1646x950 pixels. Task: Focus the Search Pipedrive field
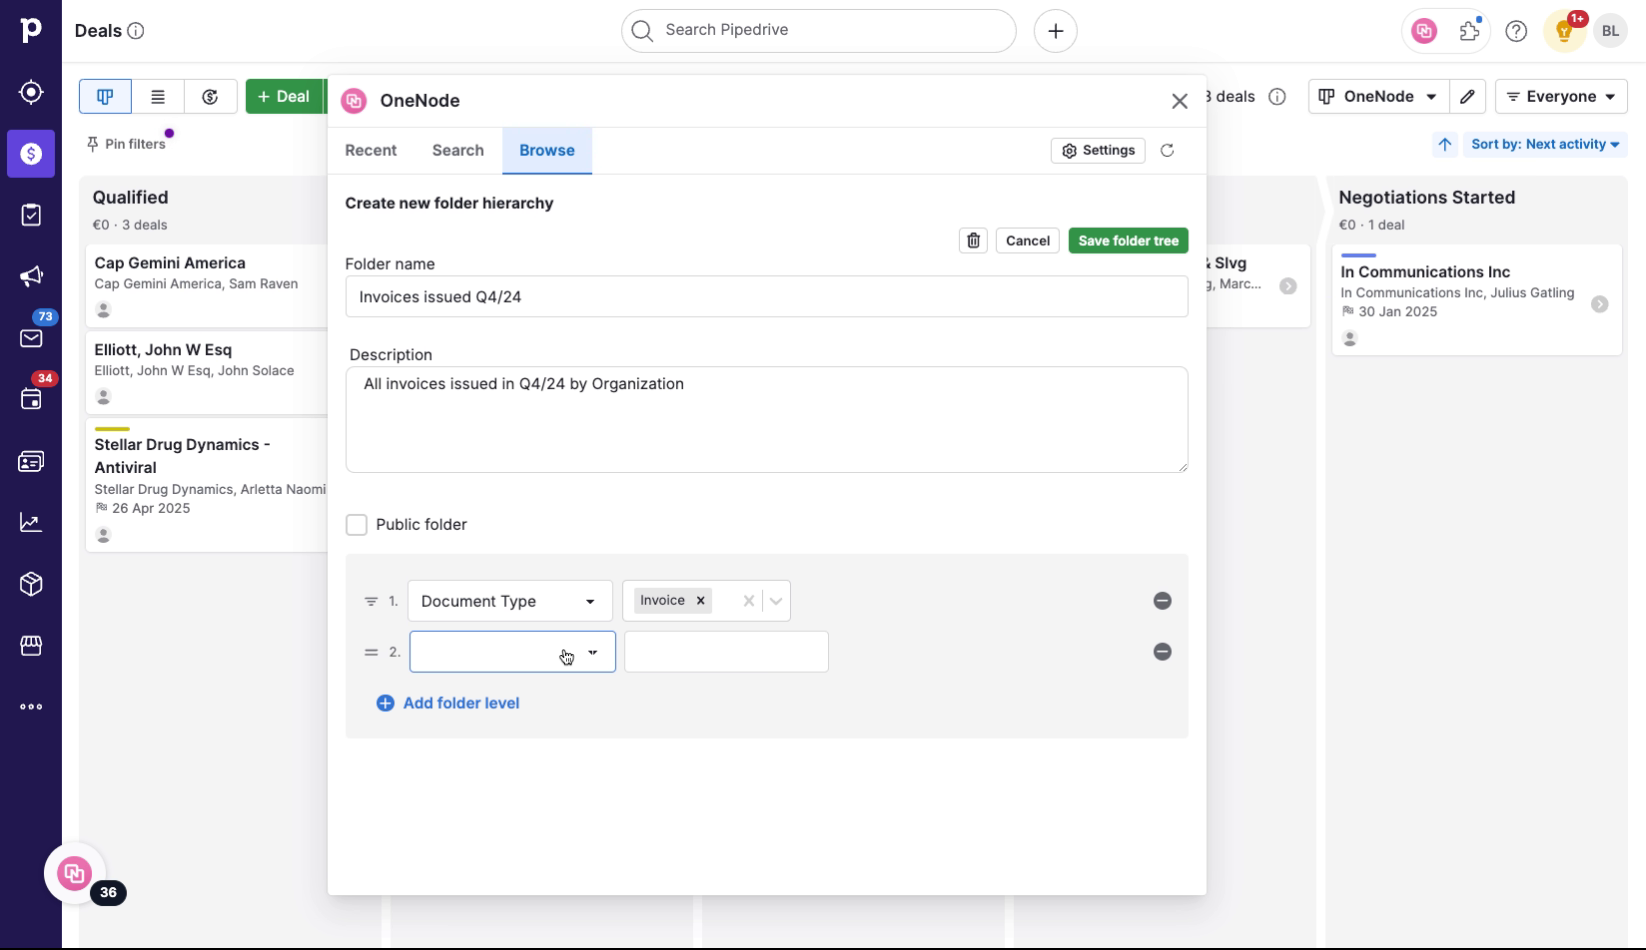pyautogui.click(x=818, y=31)
